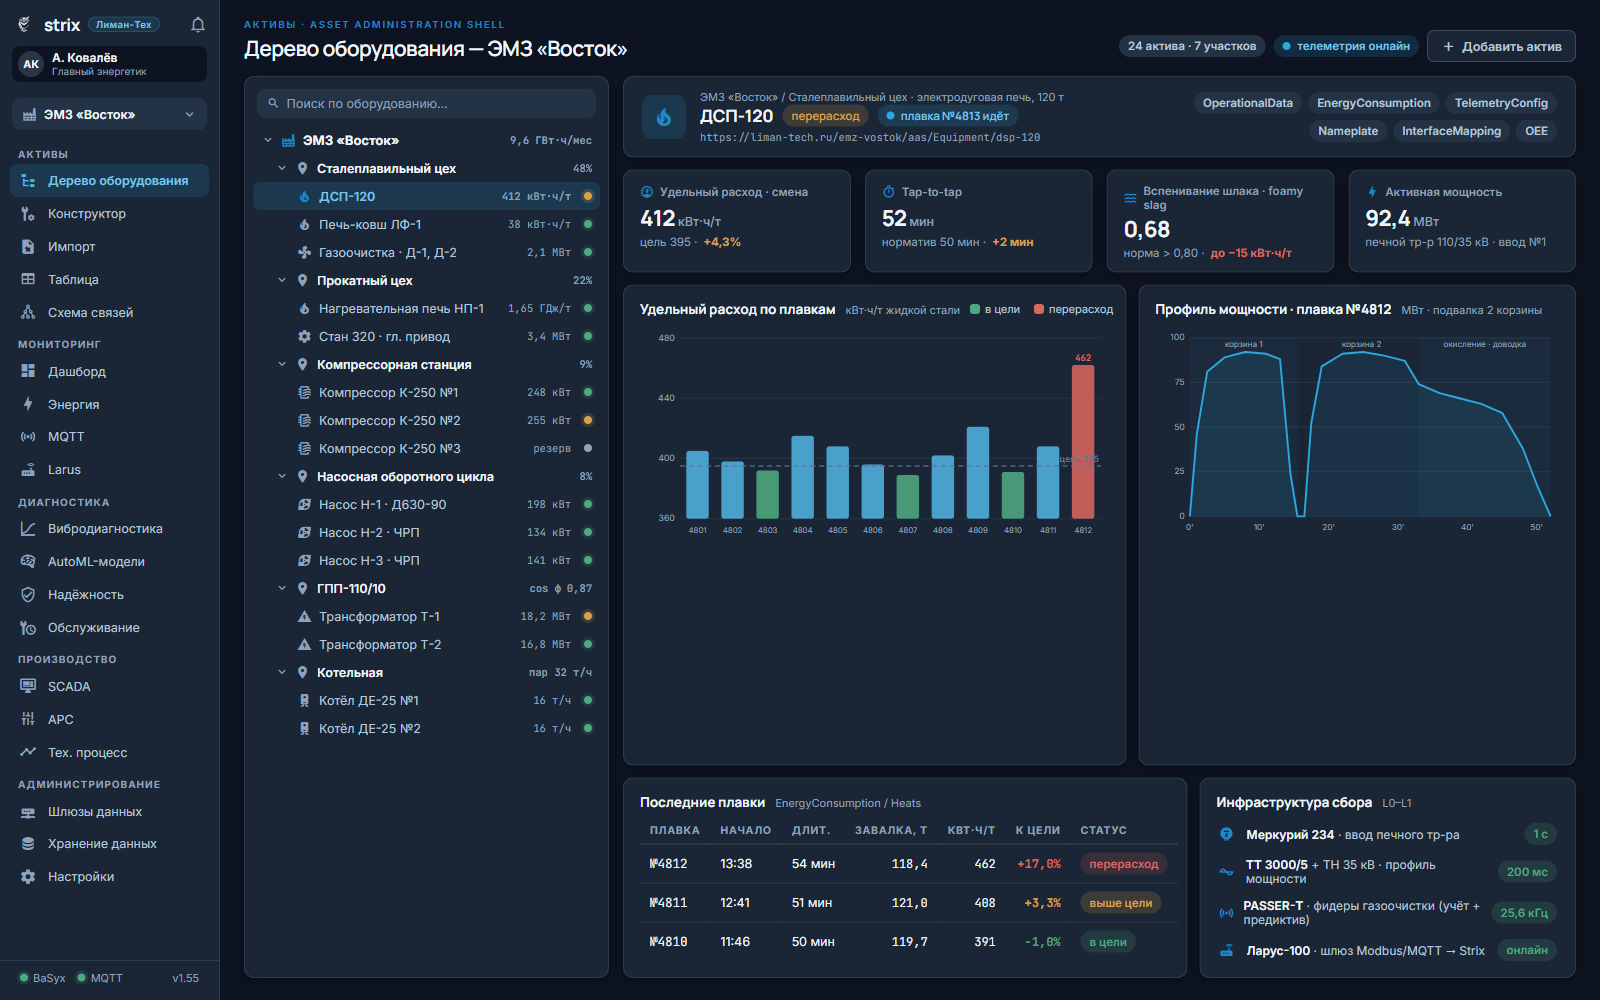Open the ЭМЗ «Восток» site dropdown

click(x=110, y=115)
